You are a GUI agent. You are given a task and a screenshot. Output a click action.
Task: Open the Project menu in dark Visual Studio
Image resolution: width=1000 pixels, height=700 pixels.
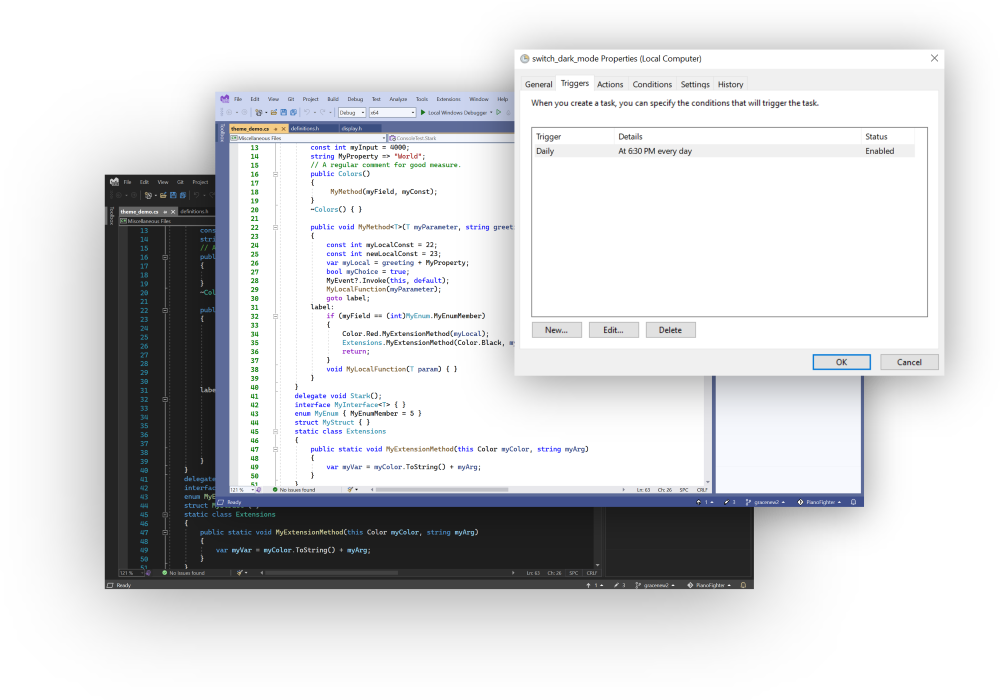200,182
